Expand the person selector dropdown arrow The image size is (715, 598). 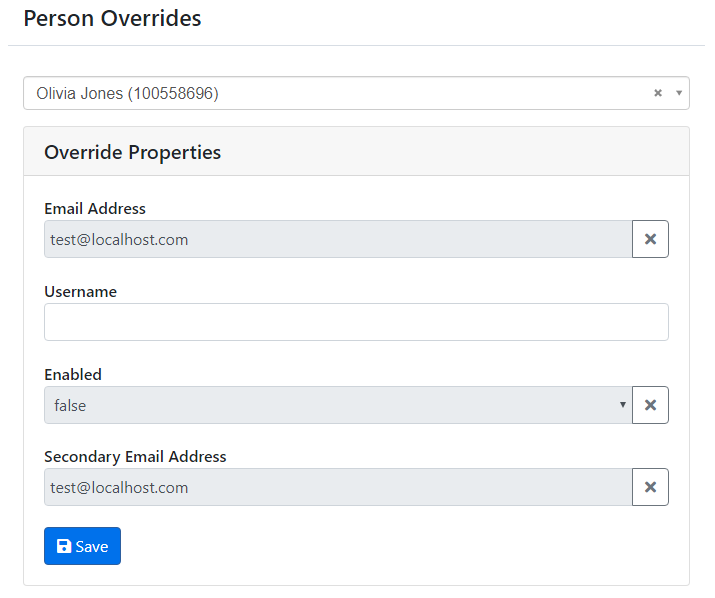[x=679, y=93]
